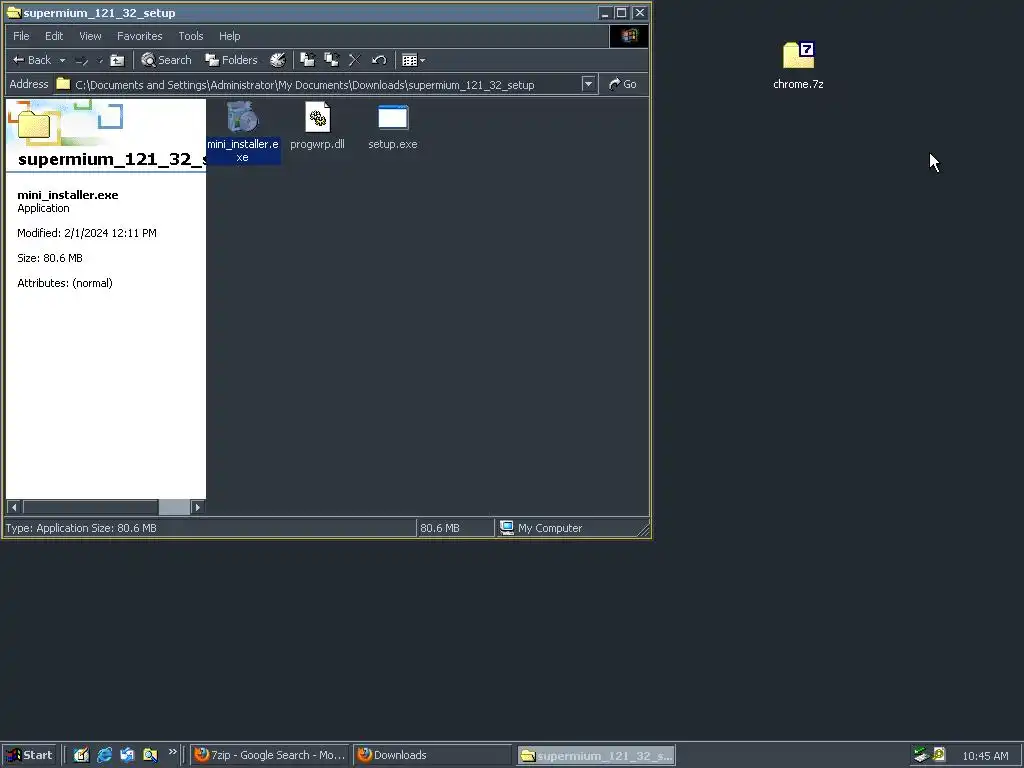Click the 'Size: 80.6 MB' info pane text
Screen dimensions: 1024x768
tap(50, 258)
